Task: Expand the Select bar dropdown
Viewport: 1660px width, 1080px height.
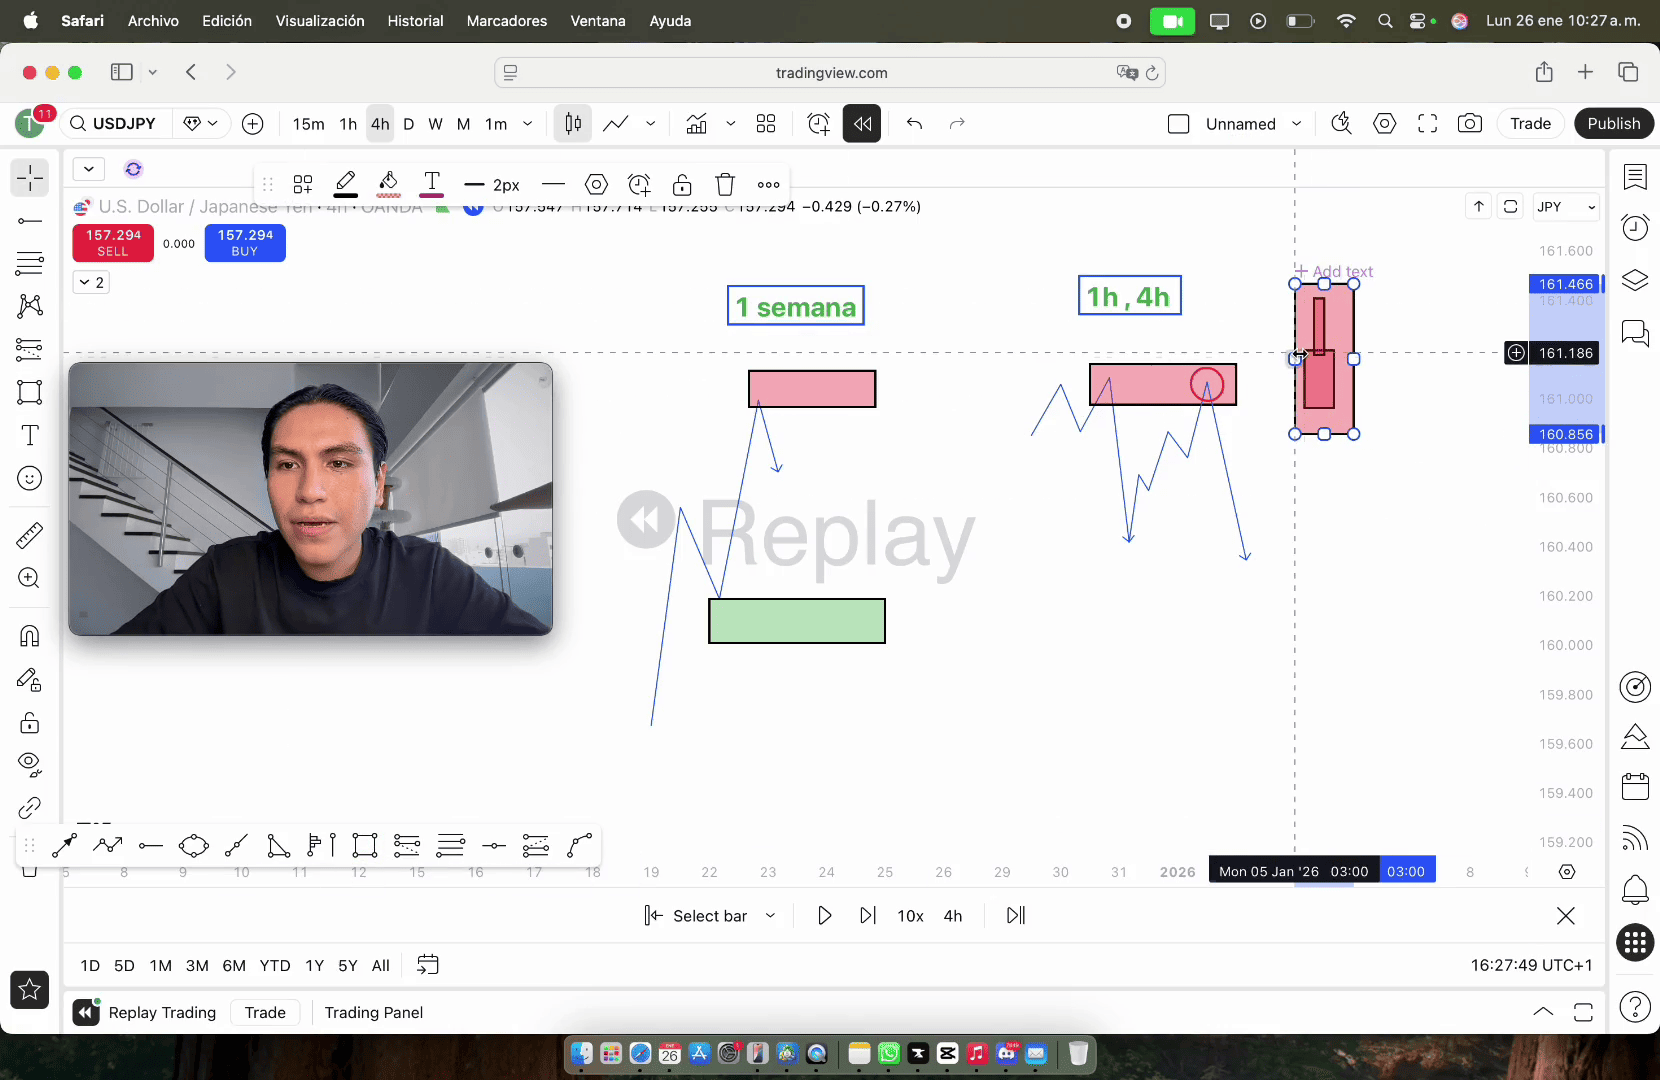Action: [x=770, y=916]
